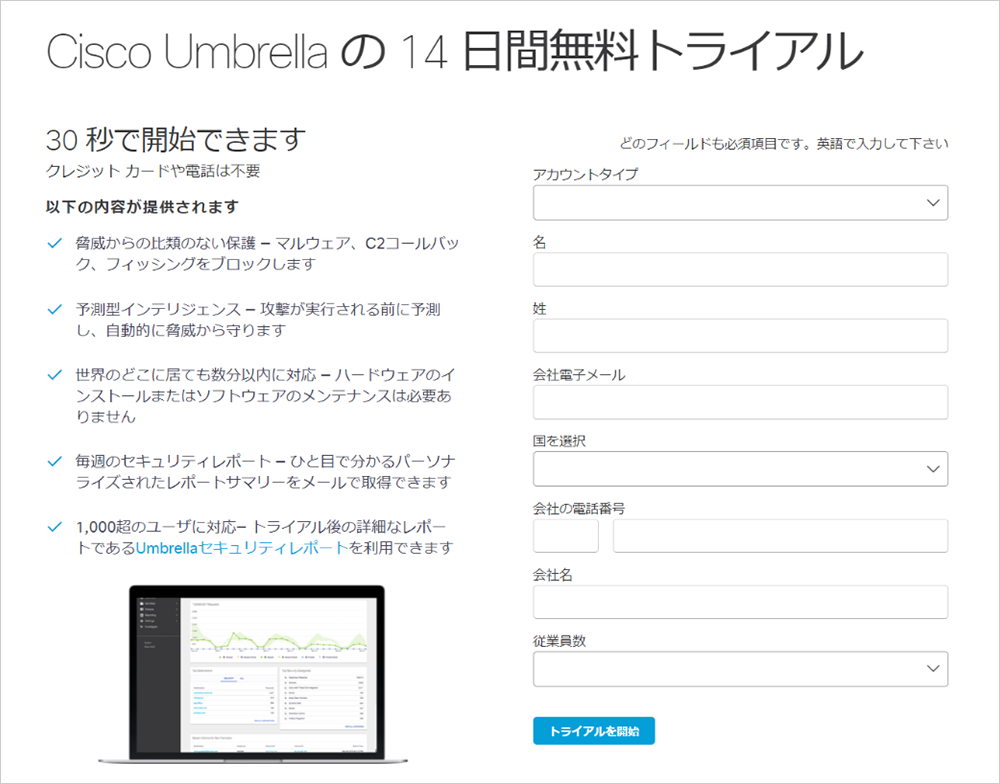Click the checkmark beside 毎週のセキュリティレポート

click(55, 461)
